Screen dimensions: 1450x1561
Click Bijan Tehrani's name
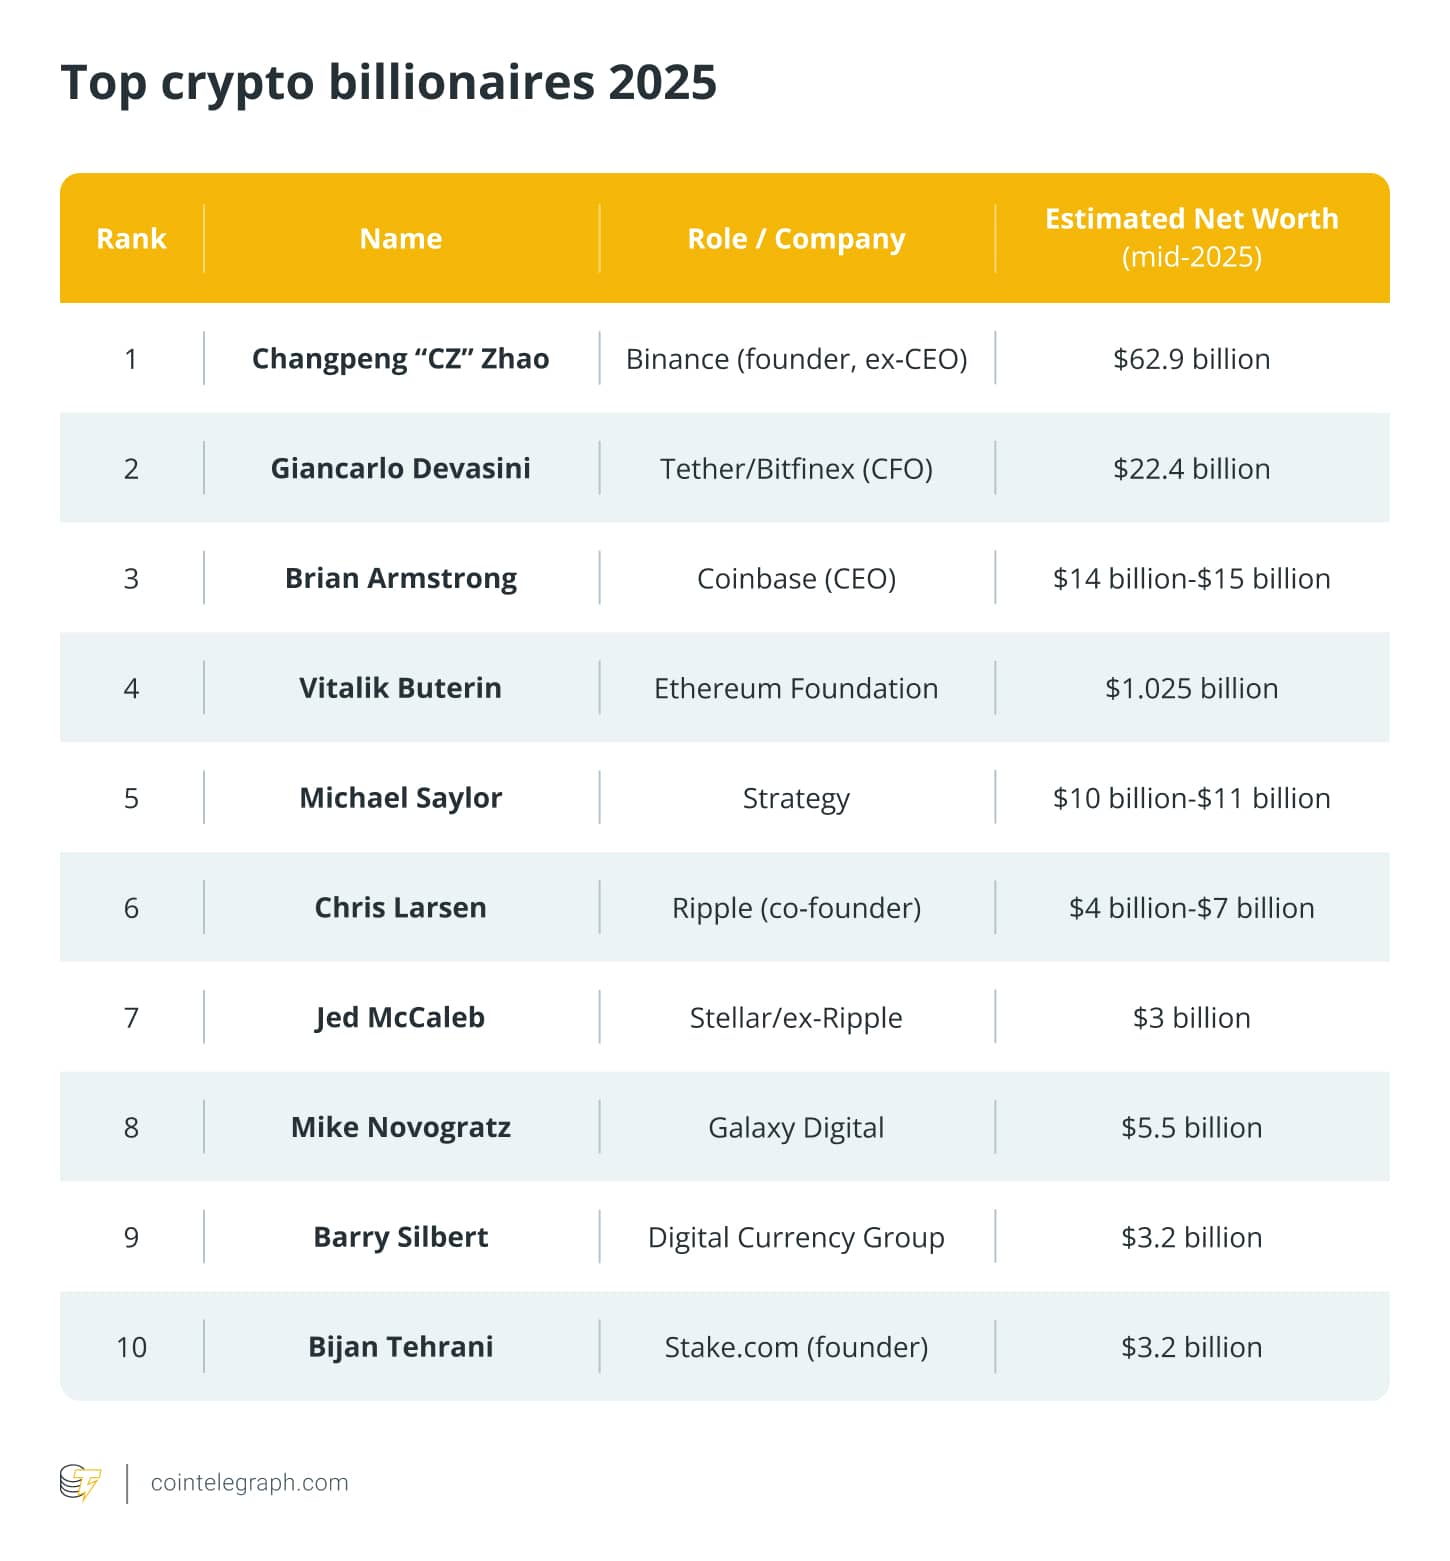[x=400, y=1347]
